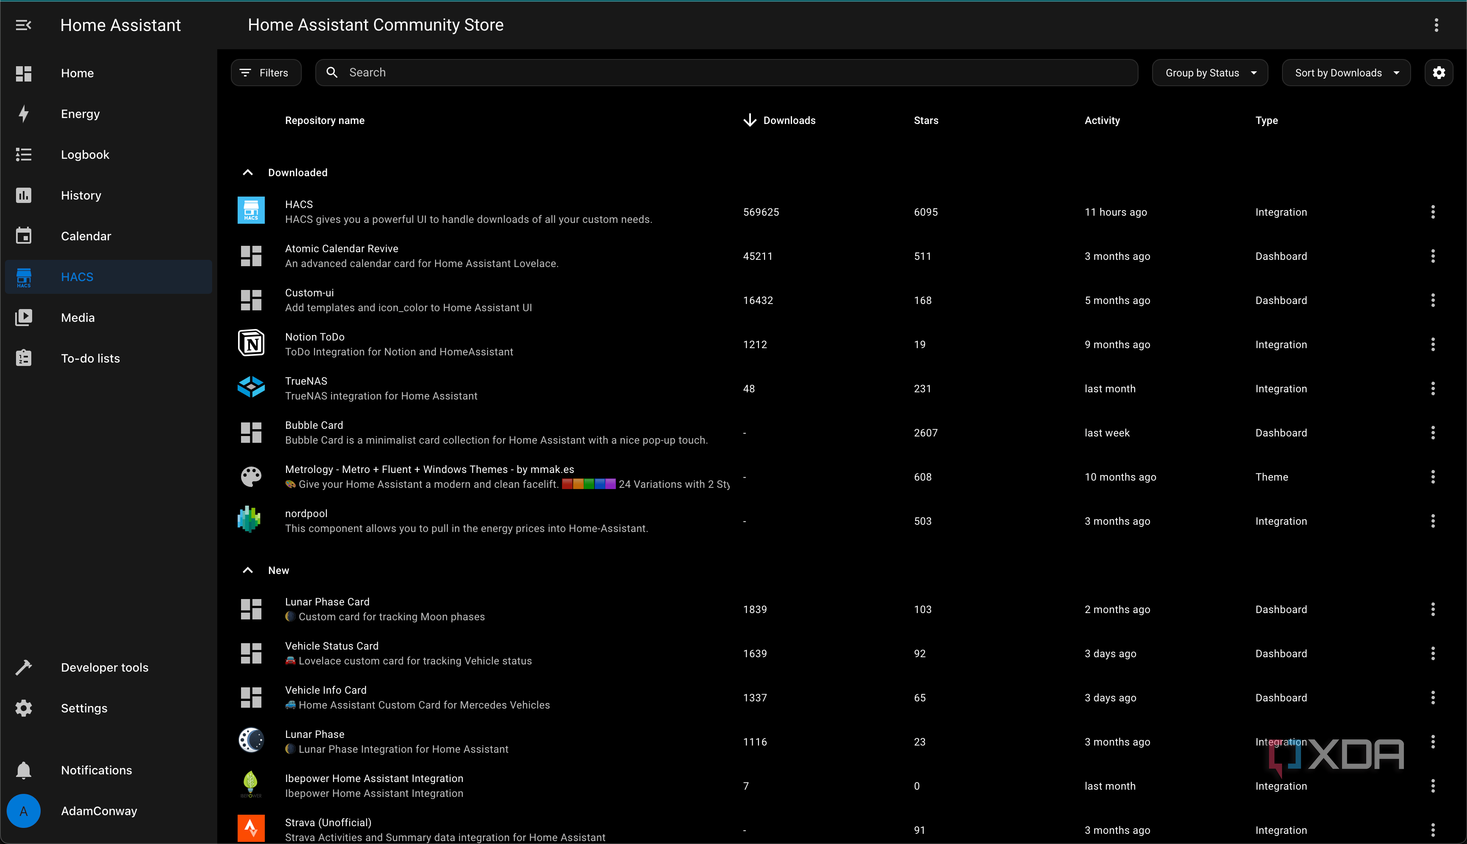Collapse the Downloaded group
Viewport: 1467px width, 844px height.
(x=248, y=173)
